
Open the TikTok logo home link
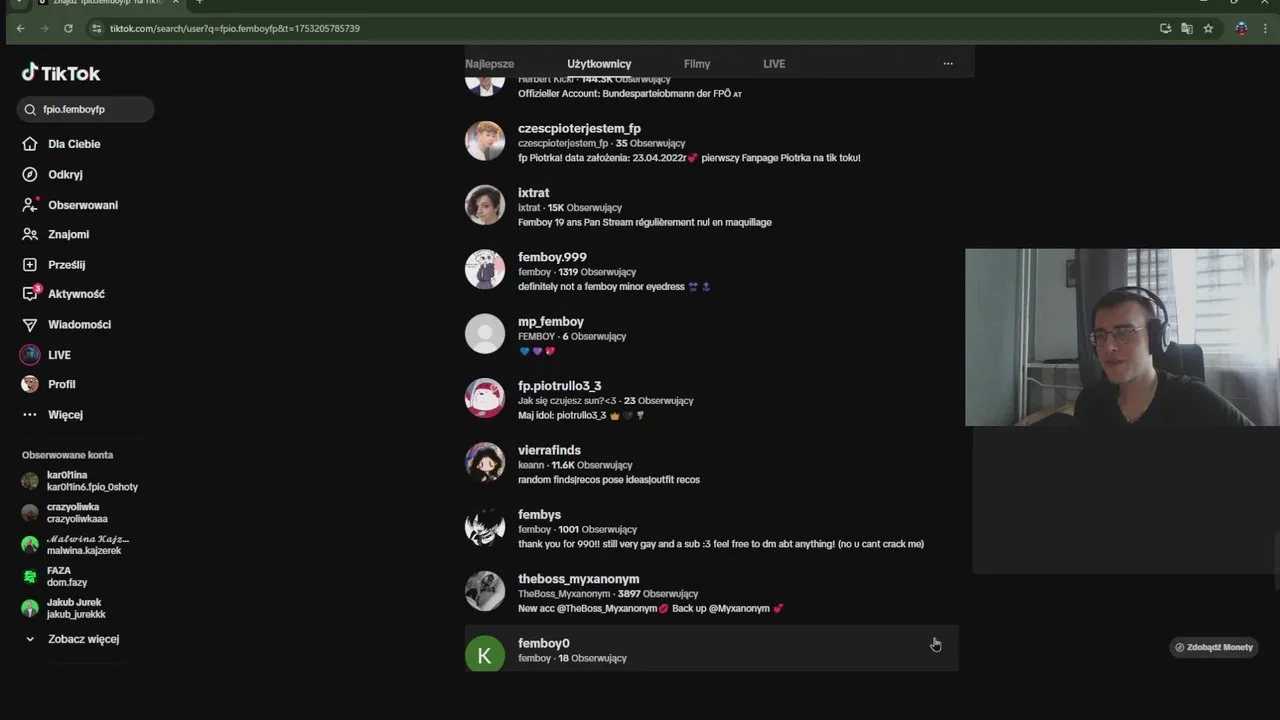[x=61, y=73]
